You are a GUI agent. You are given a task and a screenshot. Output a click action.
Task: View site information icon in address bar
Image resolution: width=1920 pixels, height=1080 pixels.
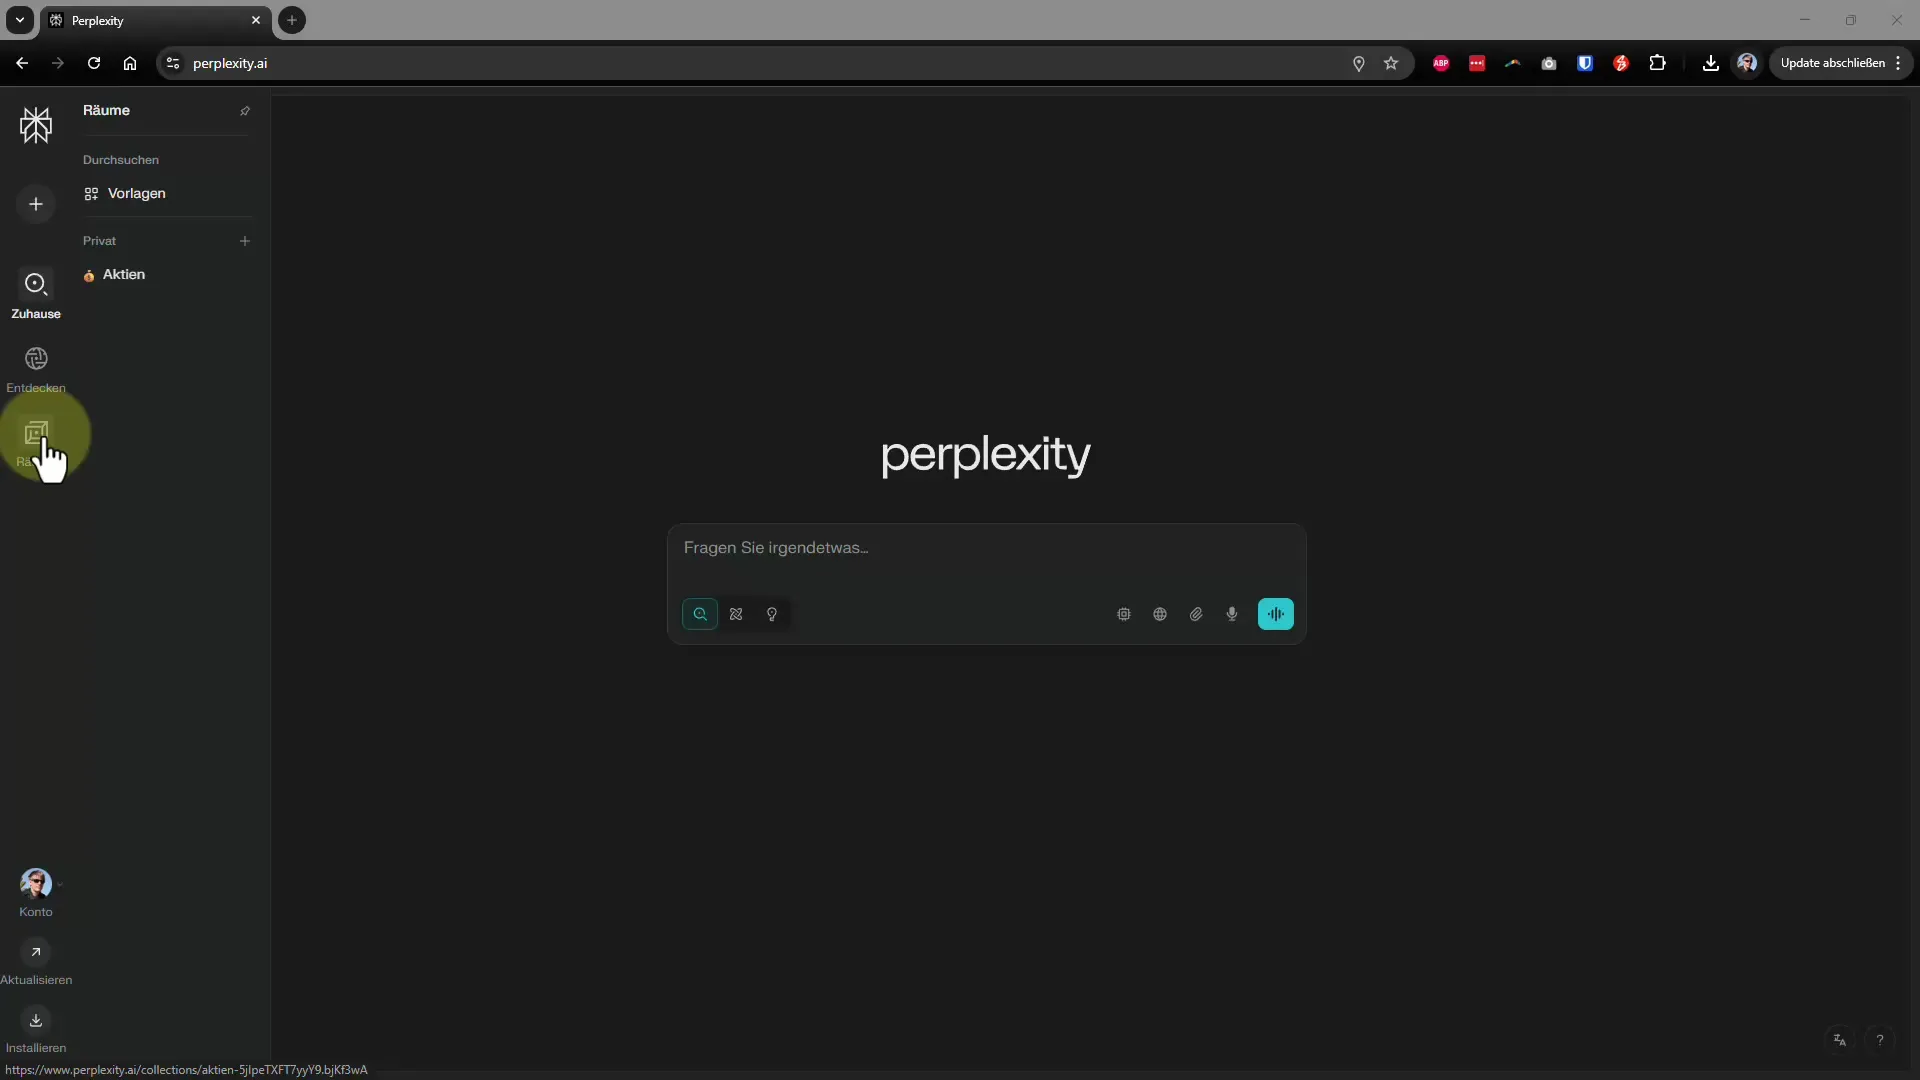pyautogui.click(x=173, y=63)
